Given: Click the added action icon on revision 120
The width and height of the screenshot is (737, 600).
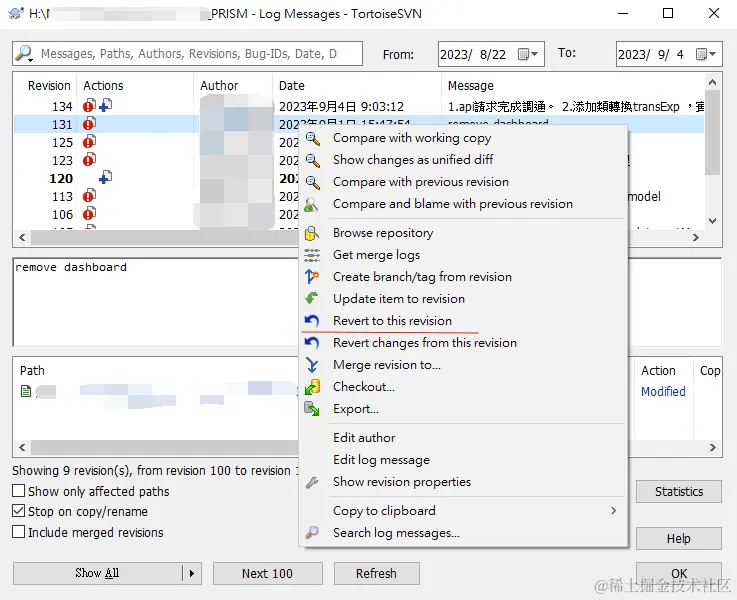Looking at the screenshot, I should [x=105, y=178].
